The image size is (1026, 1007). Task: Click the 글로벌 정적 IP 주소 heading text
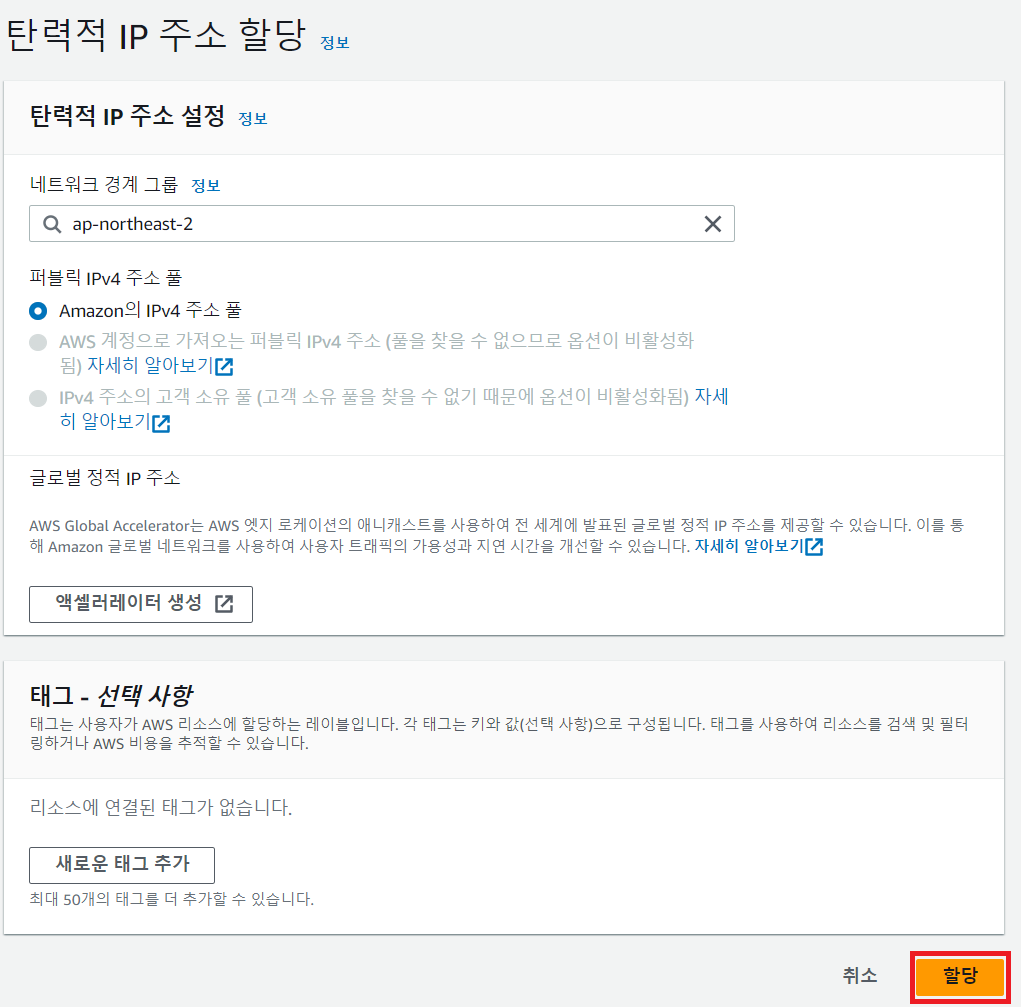click(x=105, y=478)
